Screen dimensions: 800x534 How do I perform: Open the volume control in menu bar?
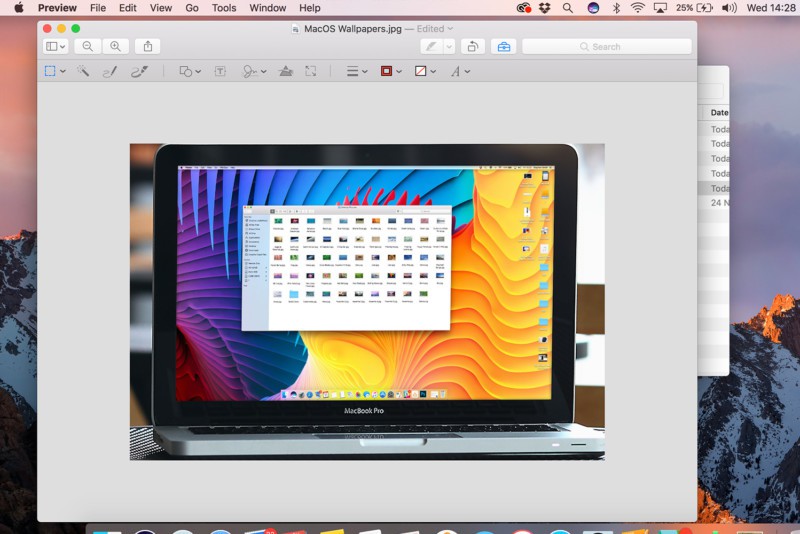pos(730,8)
